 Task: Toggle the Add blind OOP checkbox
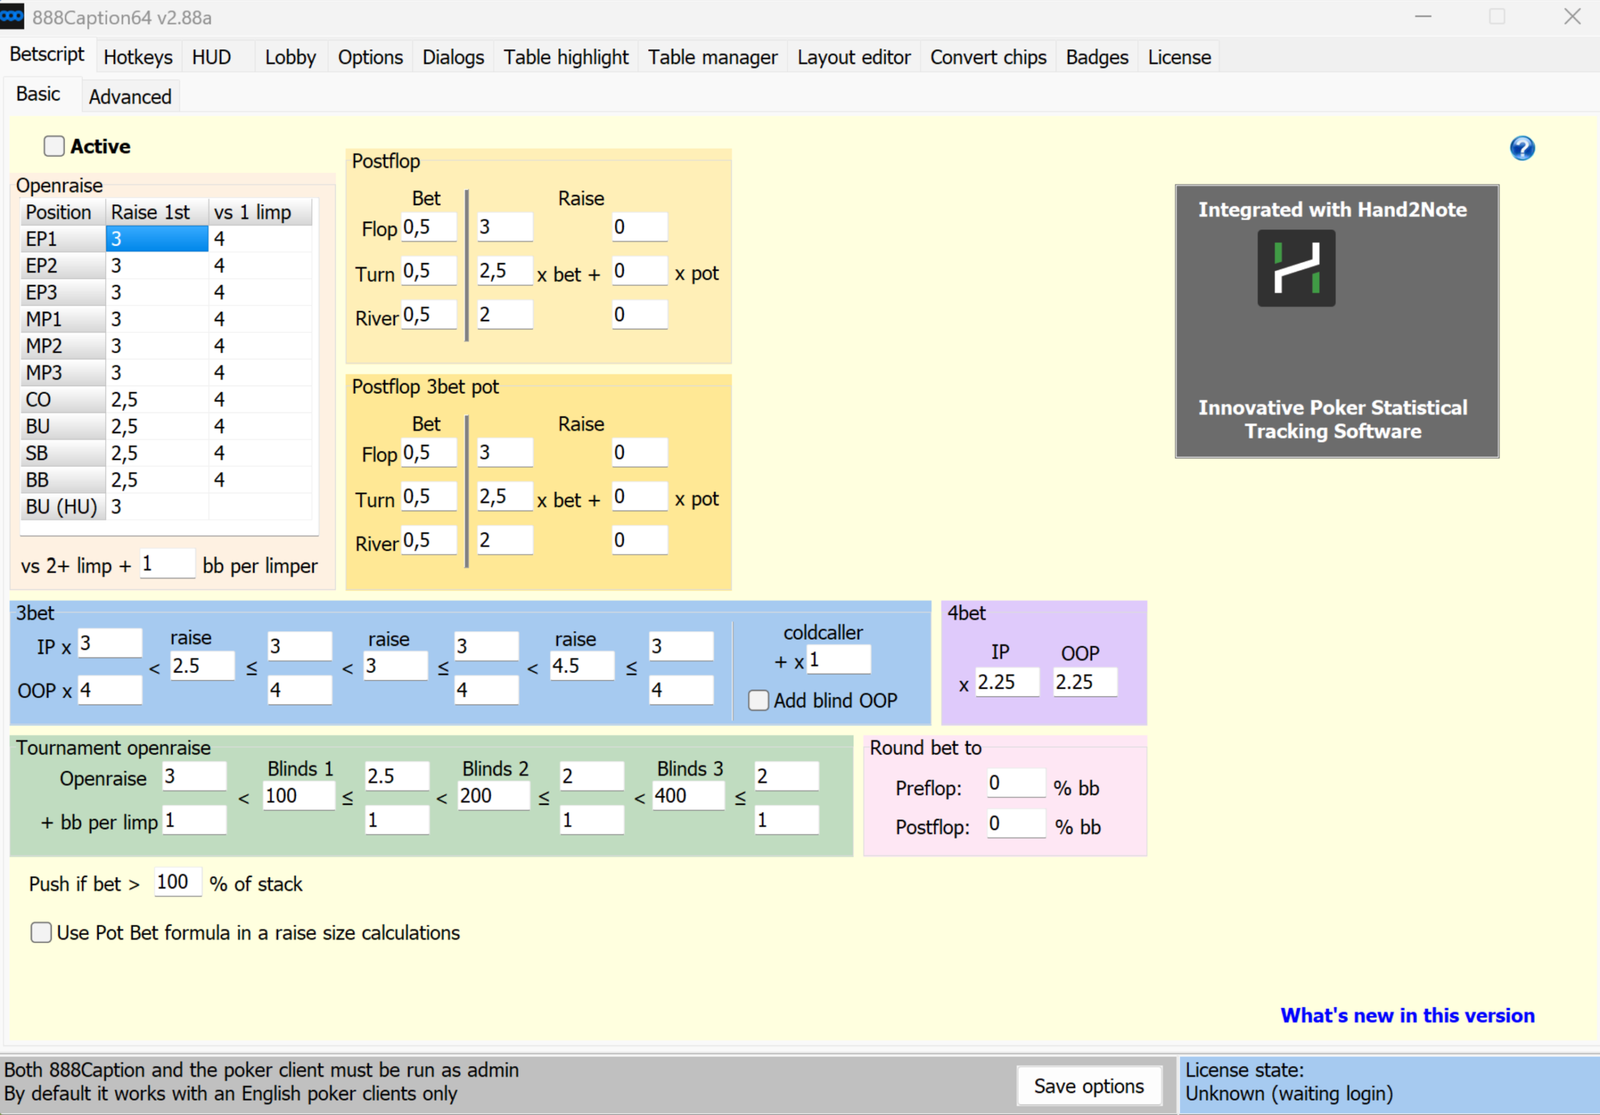(x=759, y=701)
